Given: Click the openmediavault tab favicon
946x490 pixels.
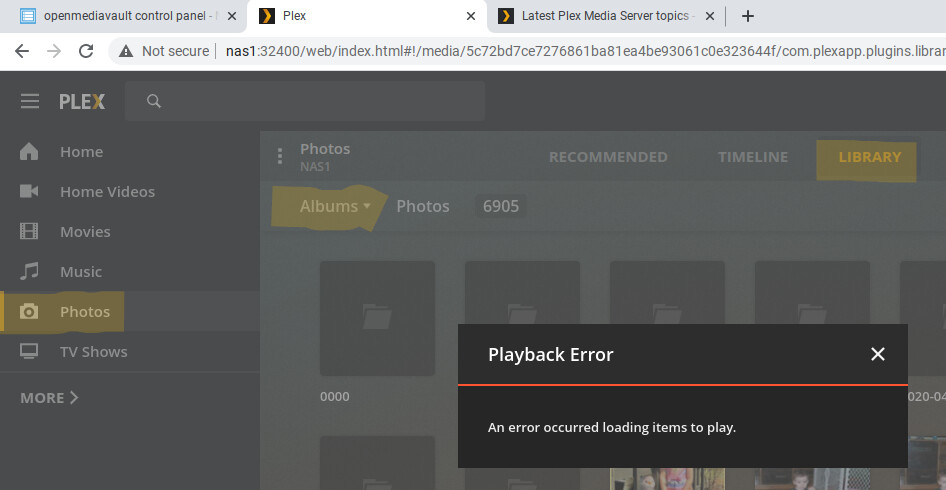Looking at the screenshot, I should click(x=28, y=16).
